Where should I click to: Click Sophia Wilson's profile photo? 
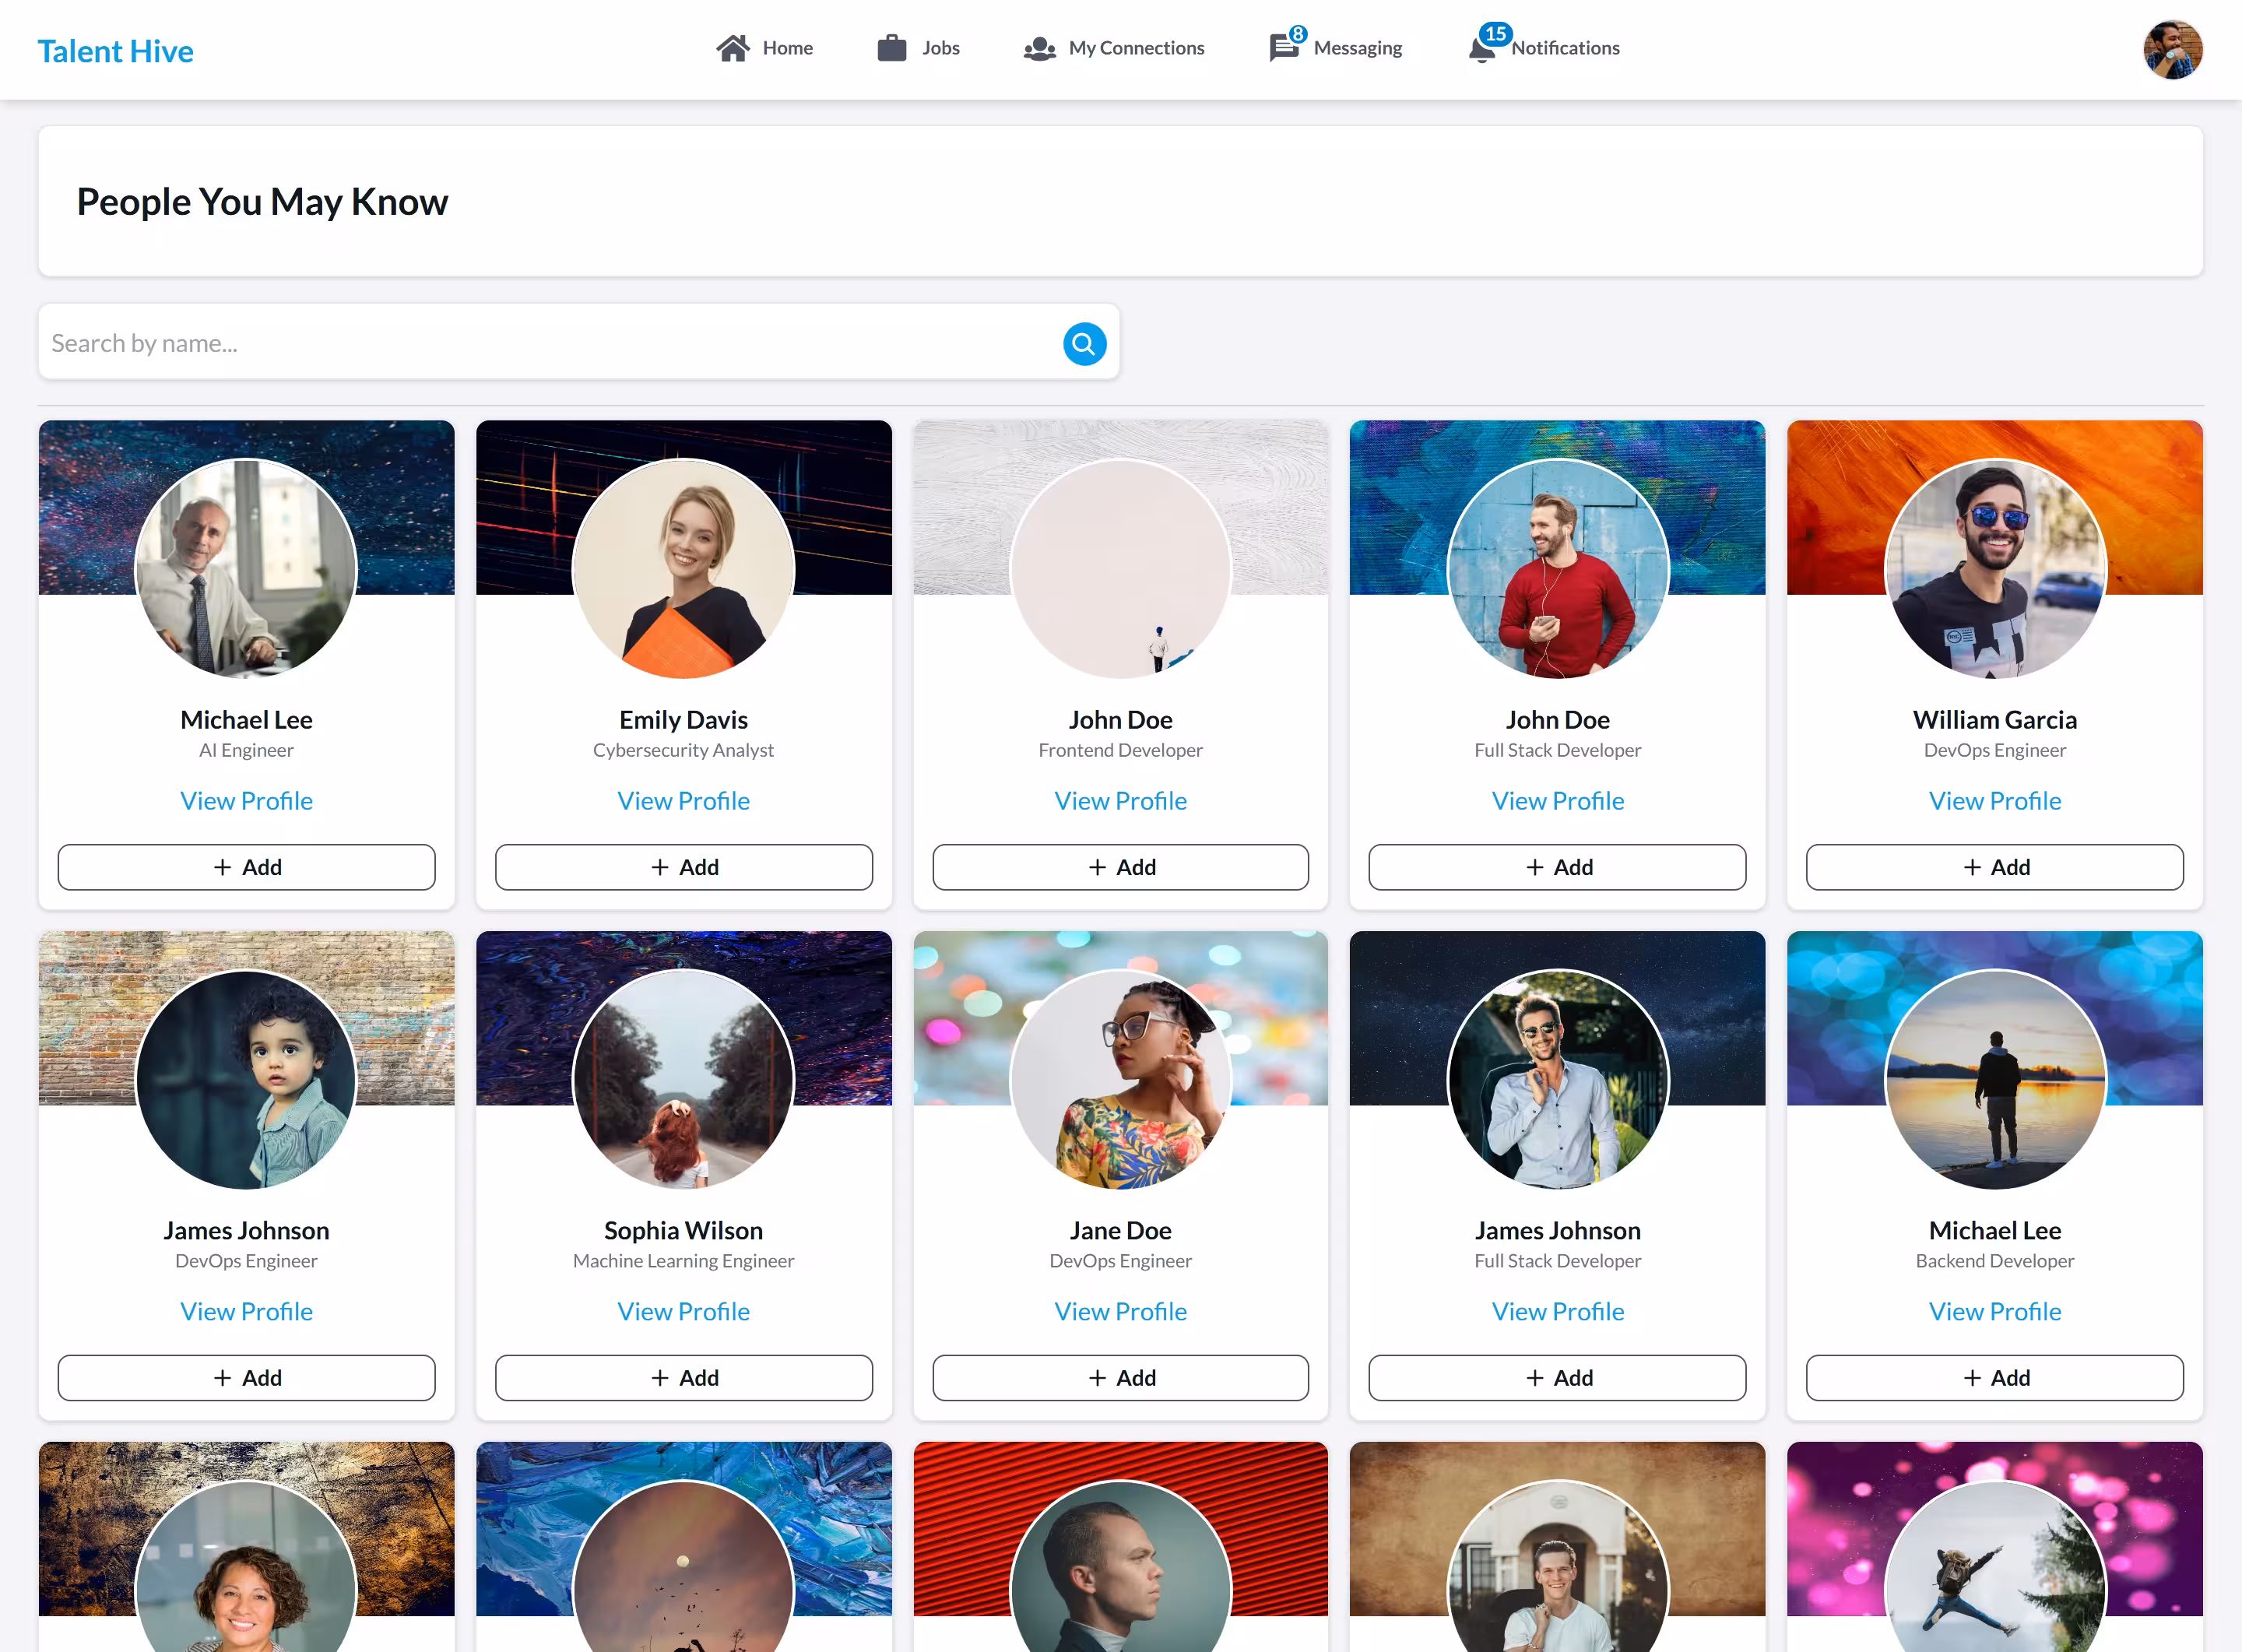point(683,1079)
